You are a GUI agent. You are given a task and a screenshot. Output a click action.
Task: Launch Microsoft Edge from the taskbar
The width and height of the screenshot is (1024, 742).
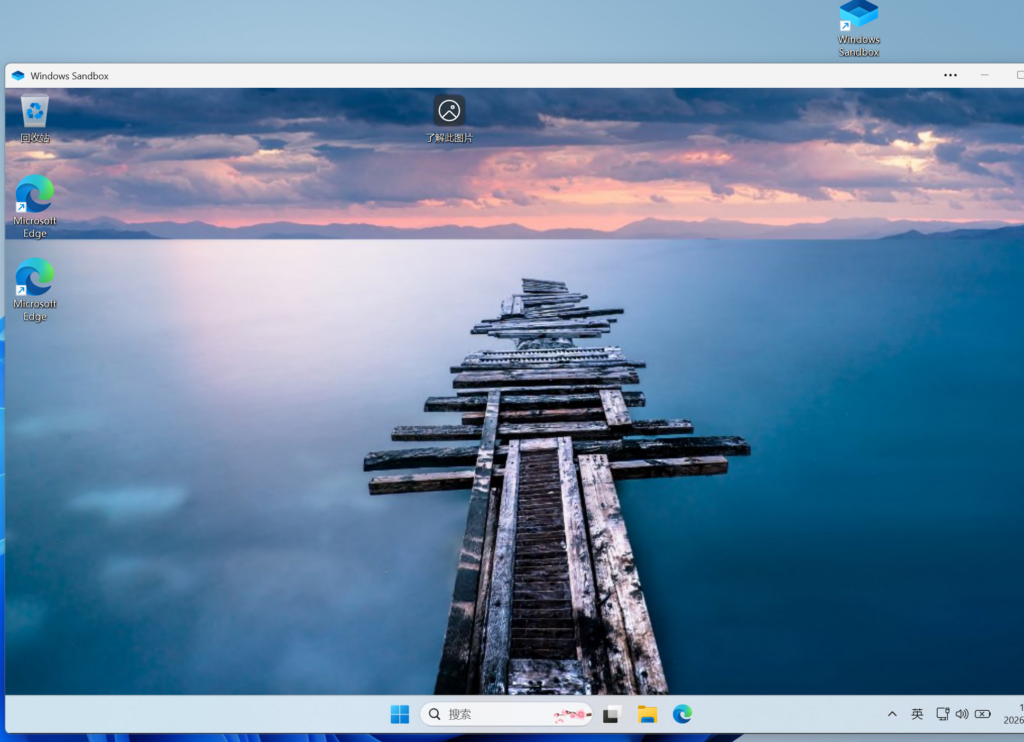682,714
